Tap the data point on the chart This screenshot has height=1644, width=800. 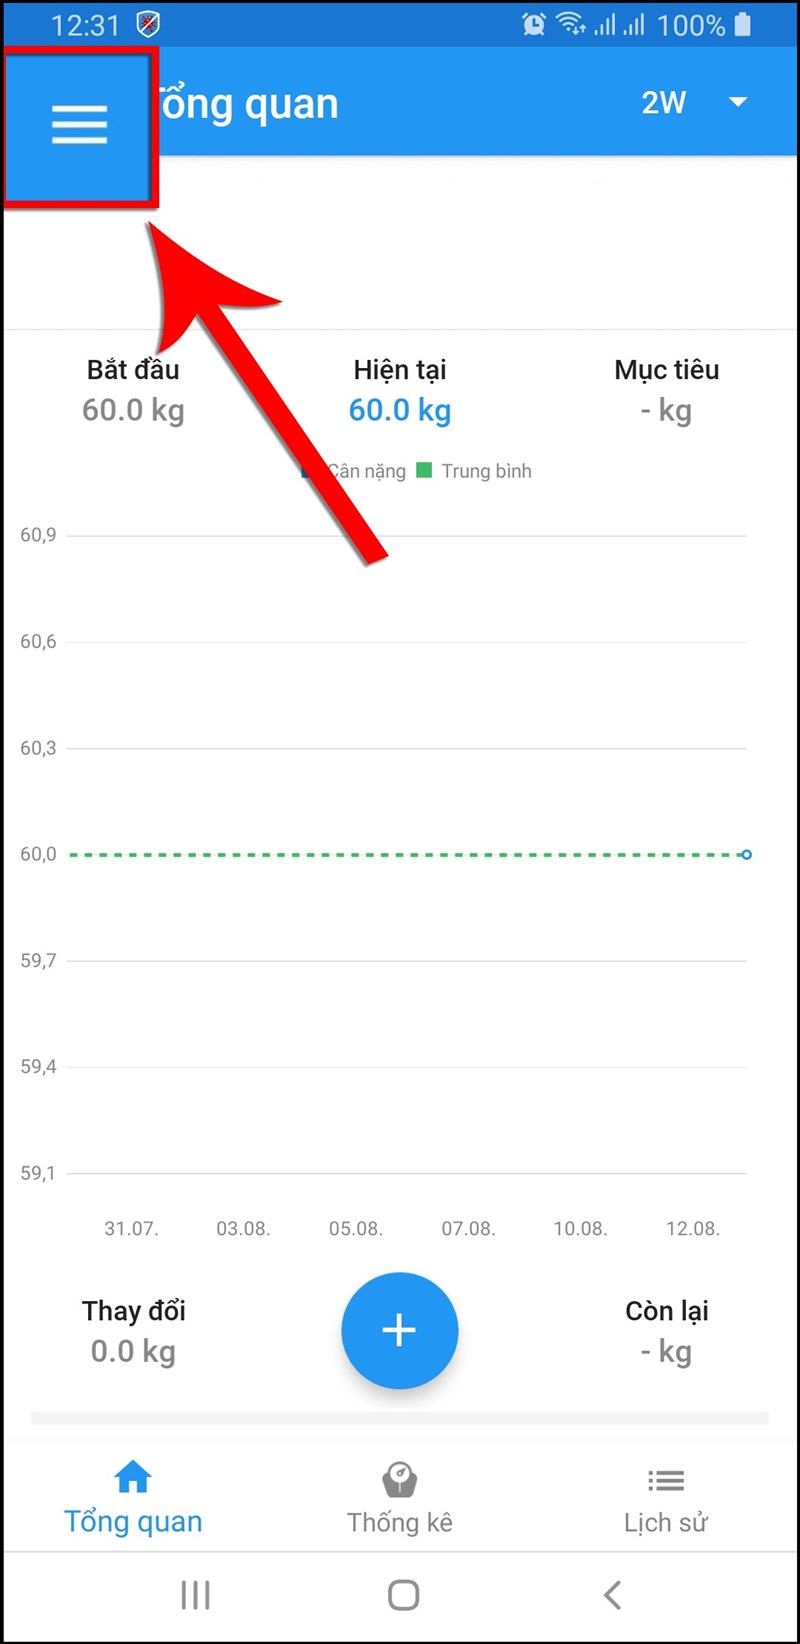pos(746,855)
